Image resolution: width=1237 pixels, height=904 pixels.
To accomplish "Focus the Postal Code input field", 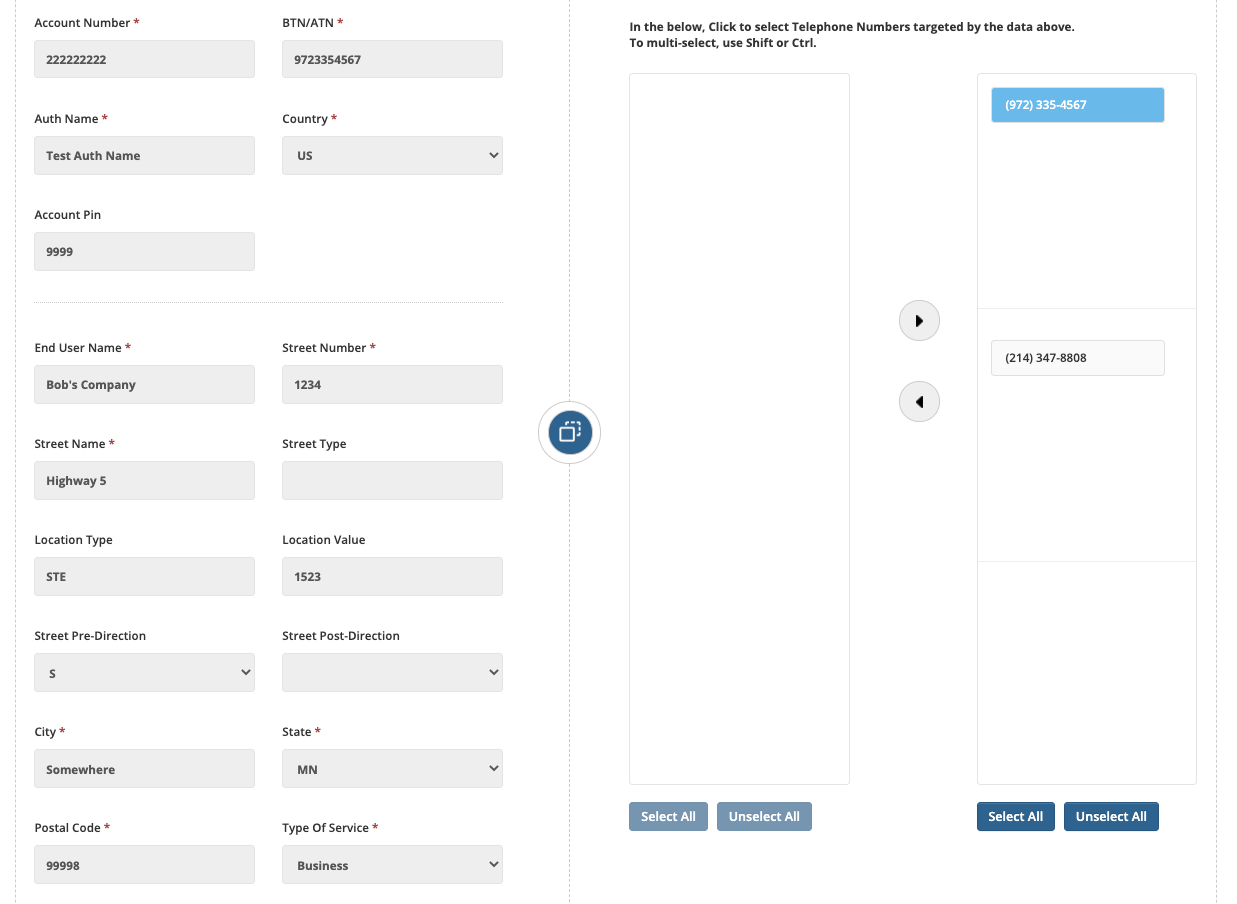I will click(x=144, y=865).
